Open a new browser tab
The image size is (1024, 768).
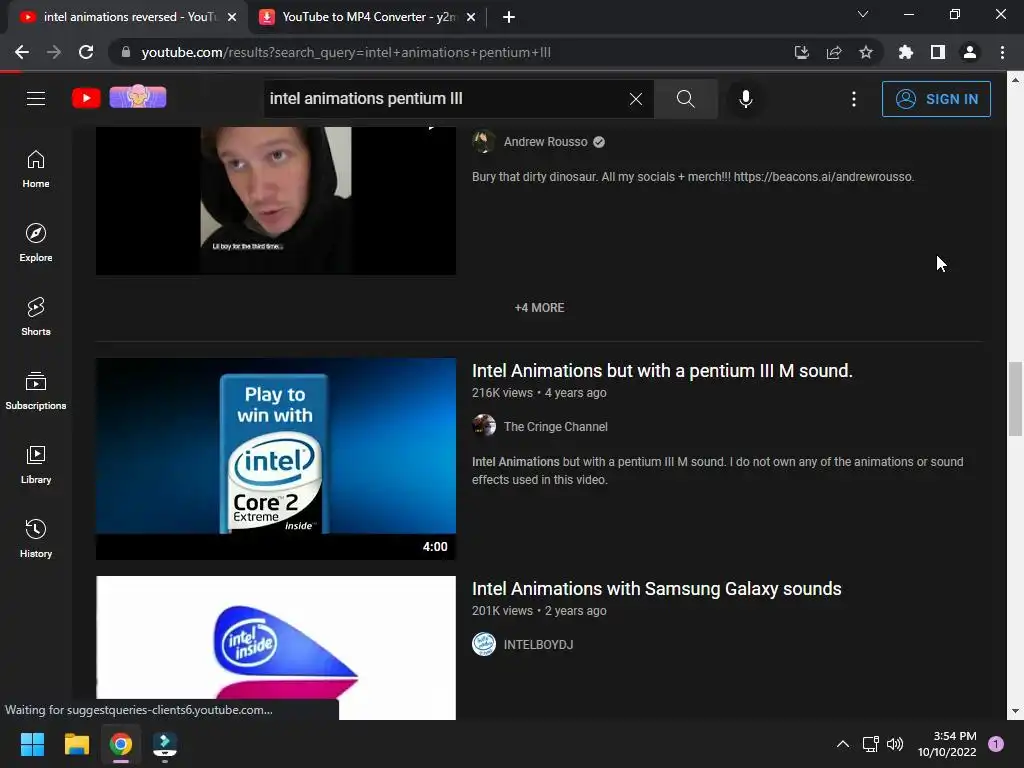[x=509, y=17]
